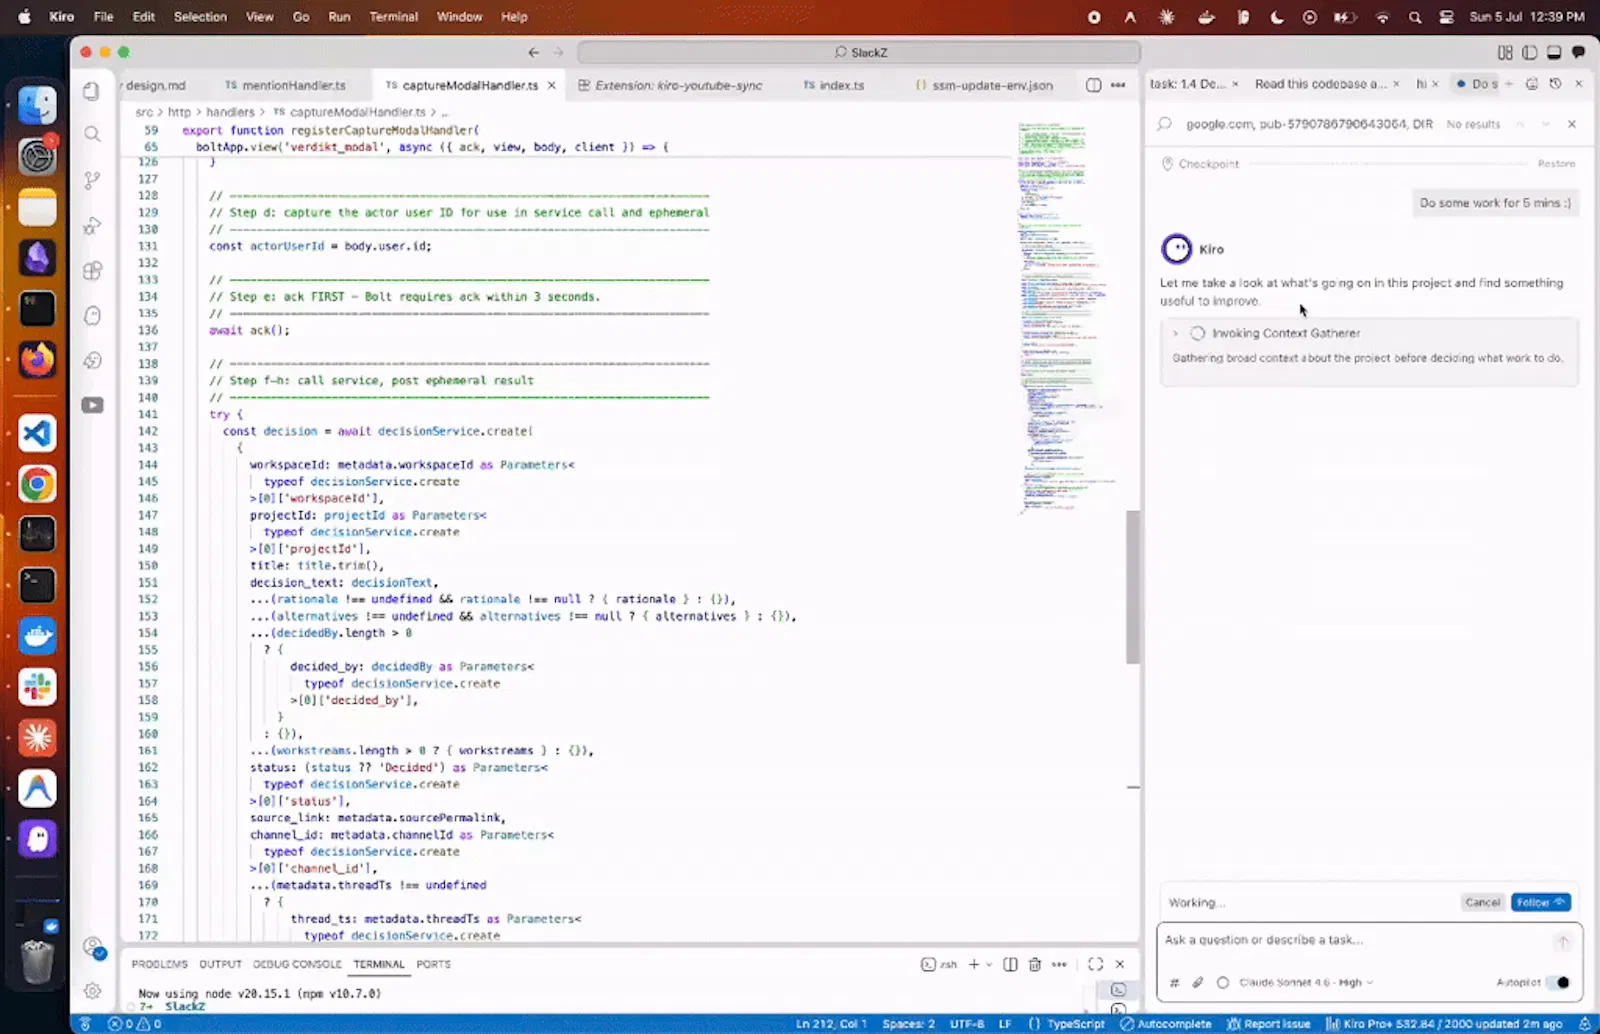Toggle the Autopilot switch
Image resolution: width=1600 pixels, height=1034 pixels.
coord(1559,982)
